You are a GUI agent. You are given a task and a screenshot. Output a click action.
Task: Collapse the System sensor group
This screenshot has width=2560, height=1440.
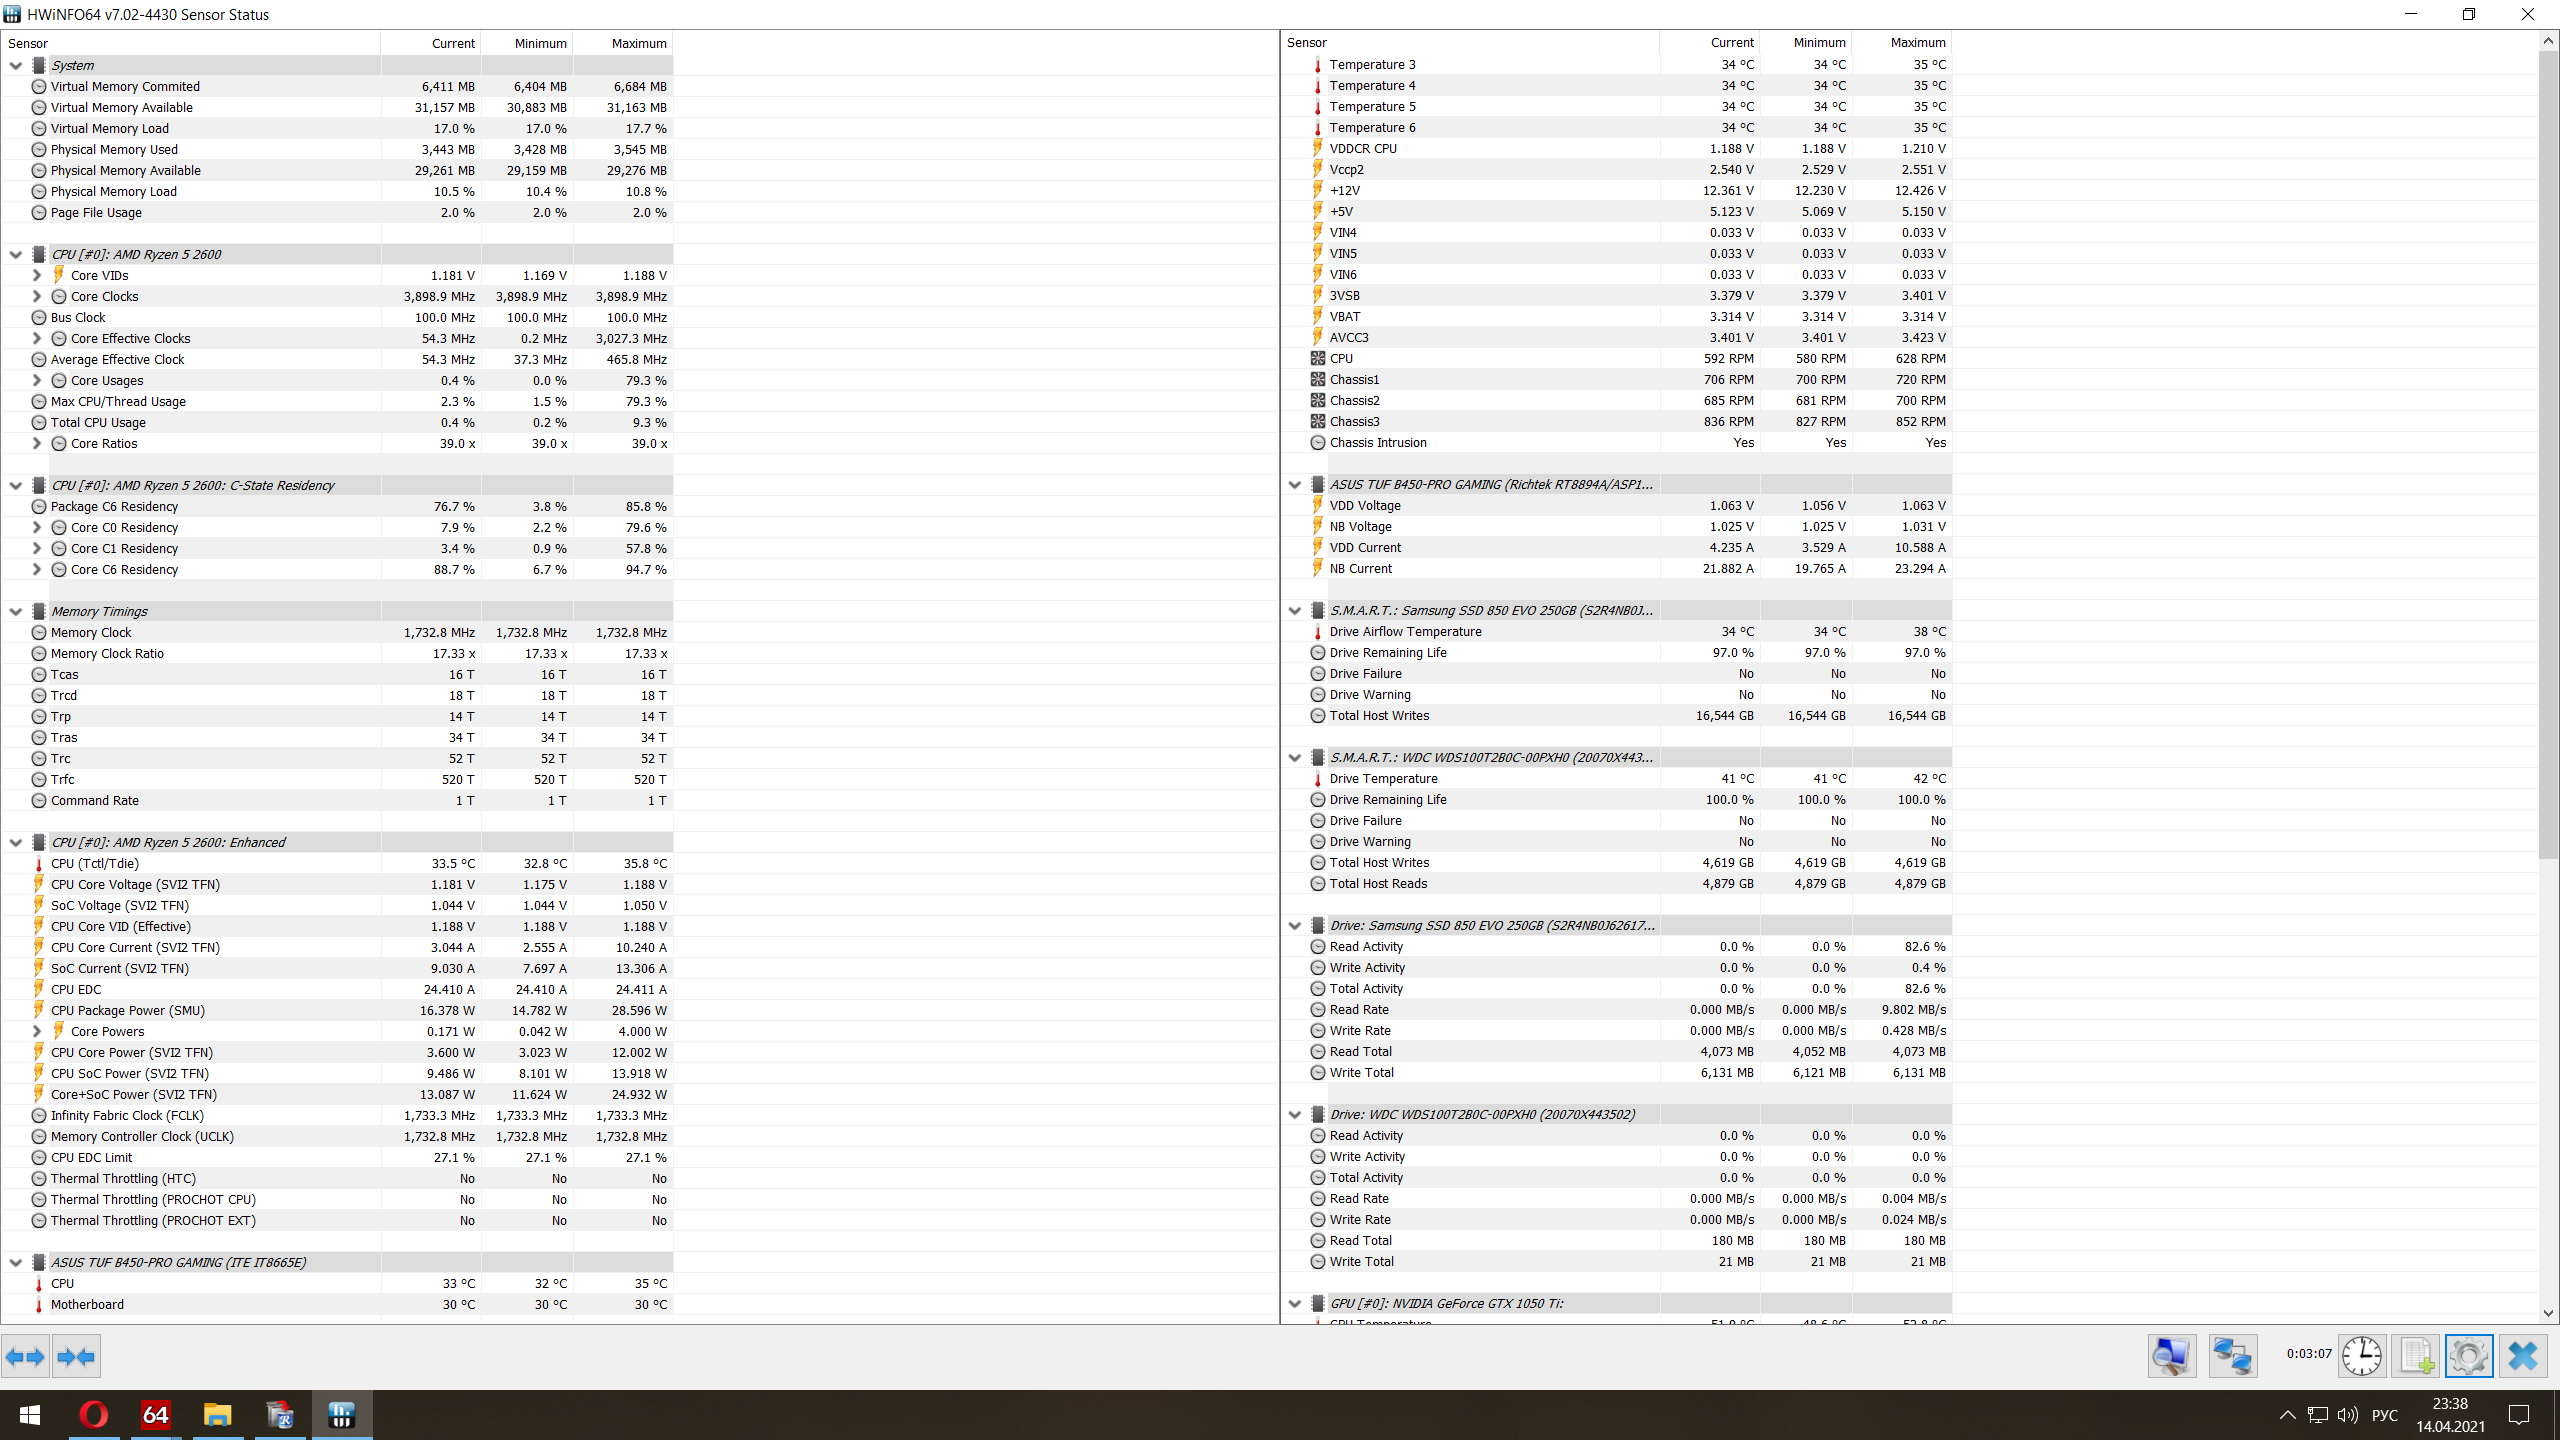(x=16, y=65)
